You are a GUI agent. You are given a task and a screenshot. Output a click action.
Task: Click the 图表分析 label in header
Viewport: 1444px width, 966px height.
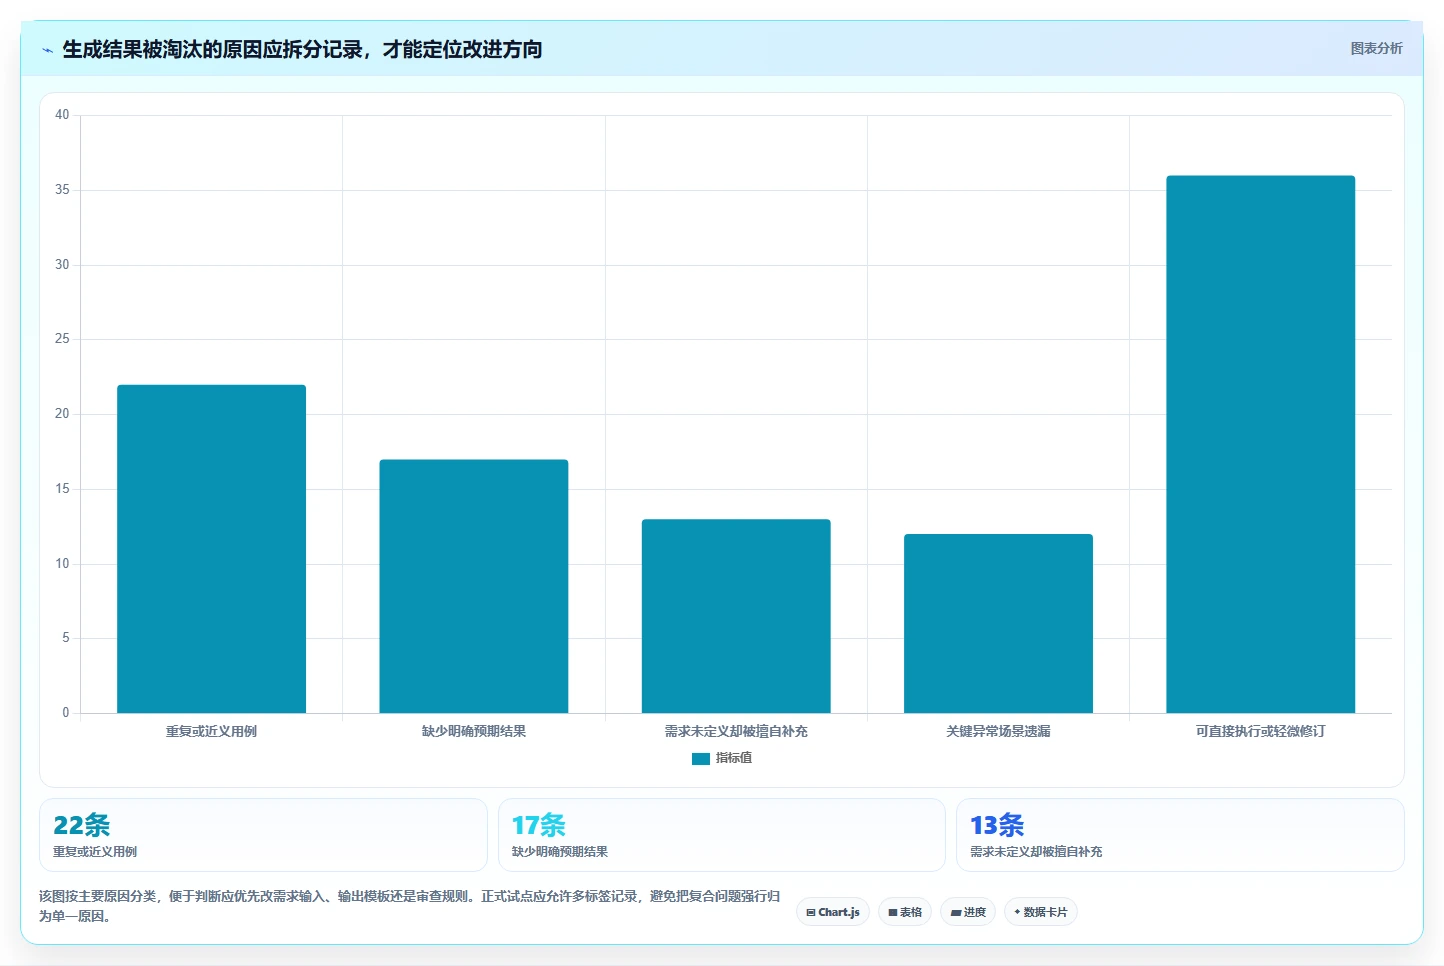pyautogui.click(x=1376, y=48)
